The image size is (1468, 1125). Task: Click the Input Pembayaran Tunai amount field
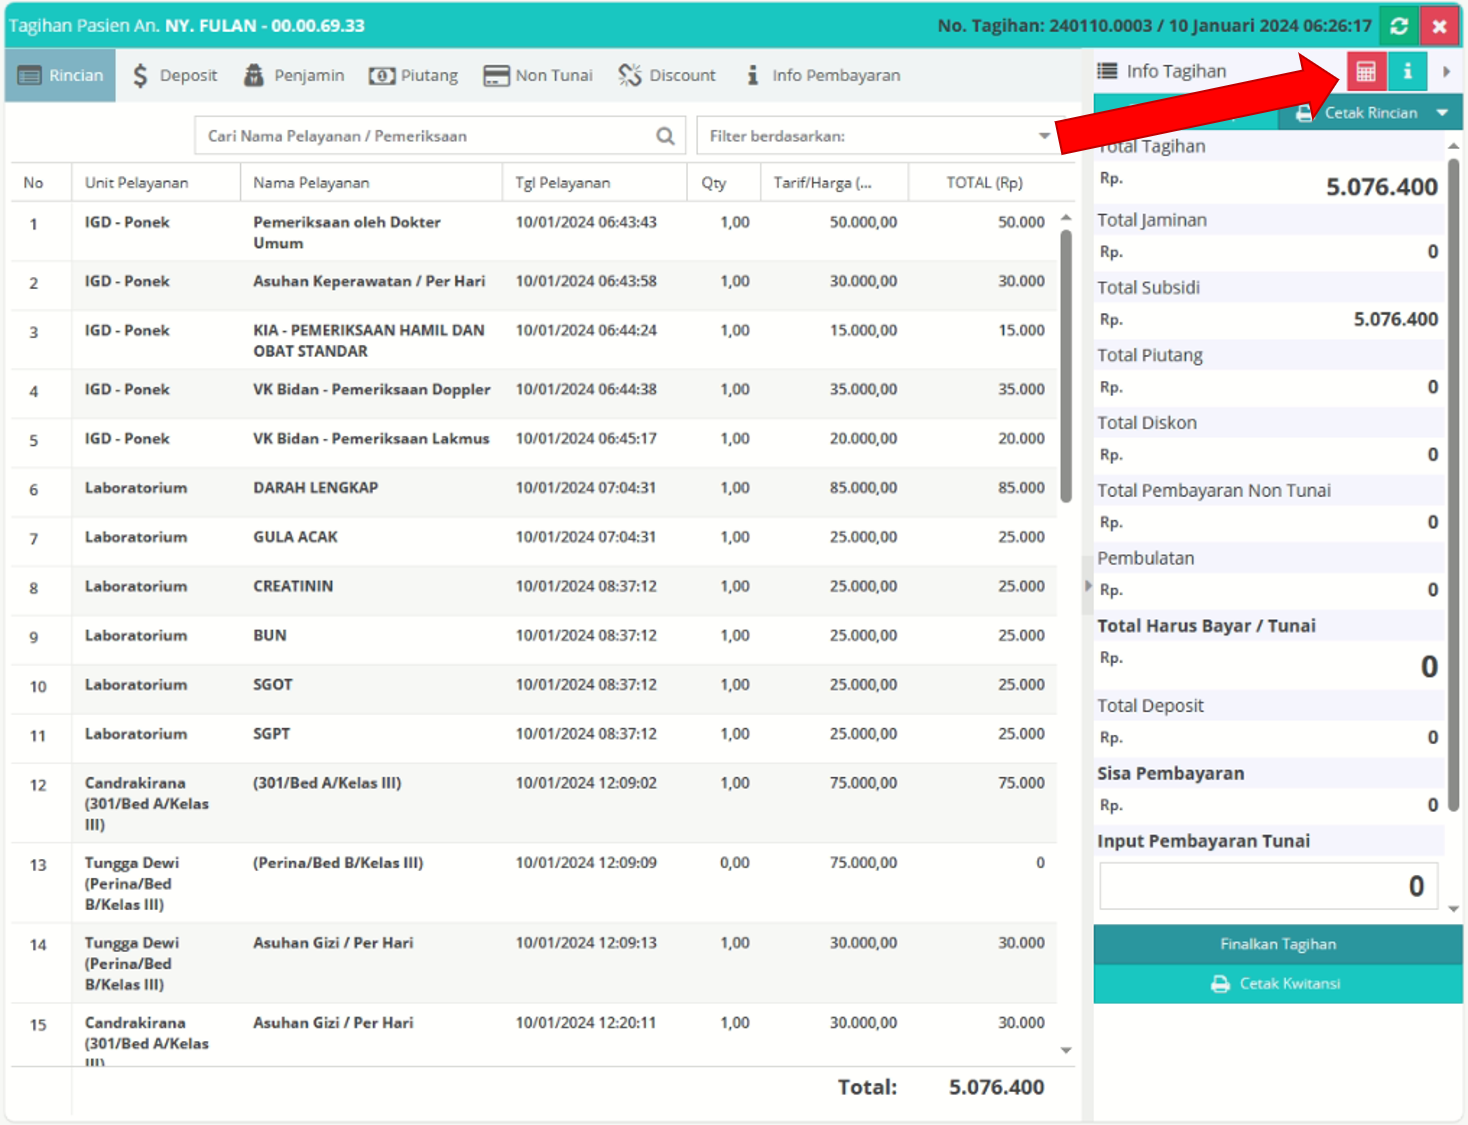click(1268, 886)
